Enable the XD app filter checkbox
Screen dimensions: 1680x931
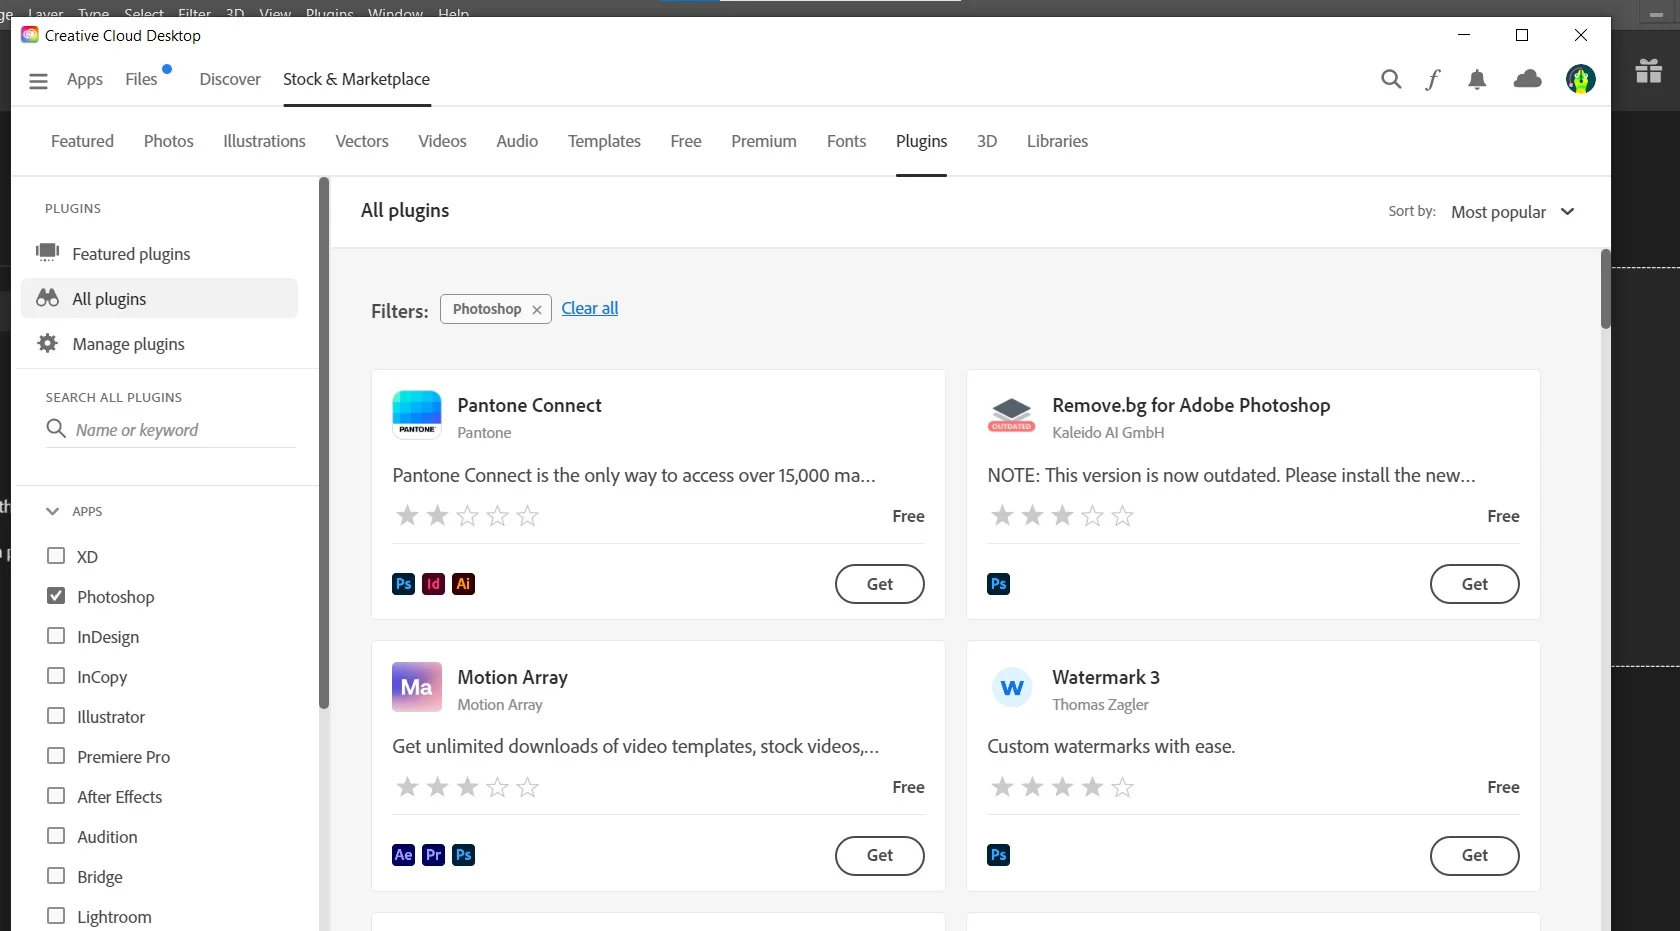coord(56,556)
